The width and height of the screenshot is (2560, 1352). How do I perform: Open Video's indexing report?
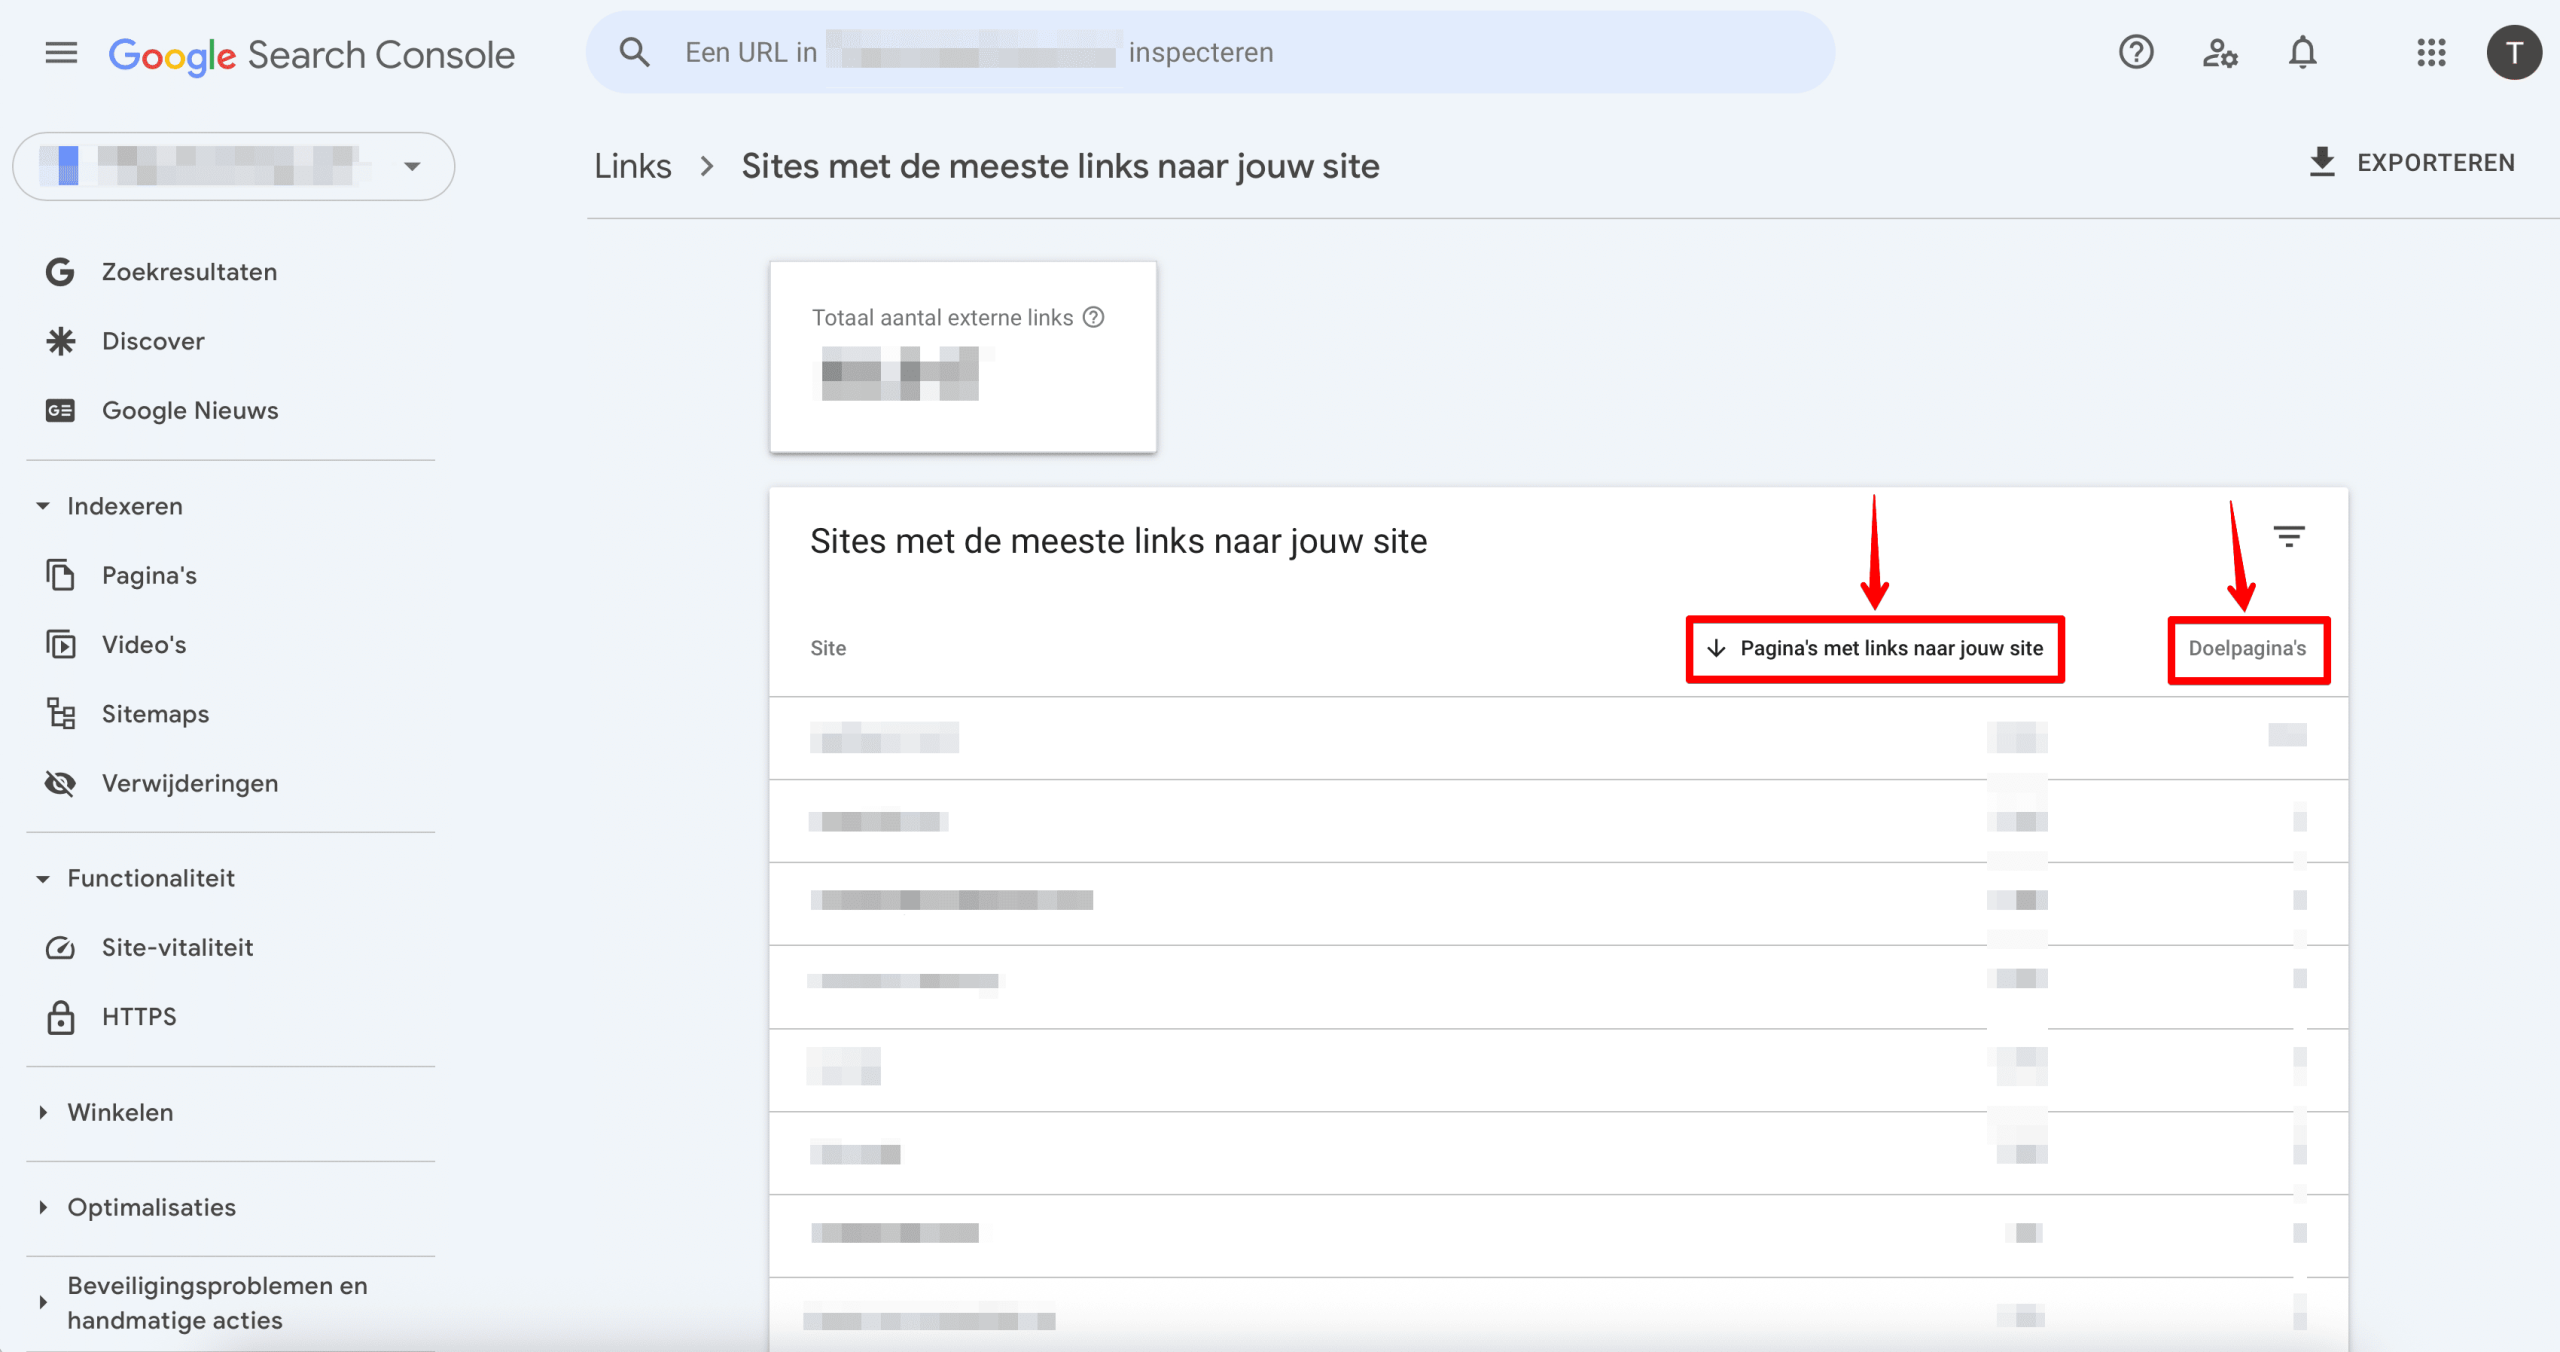point(144,644)
